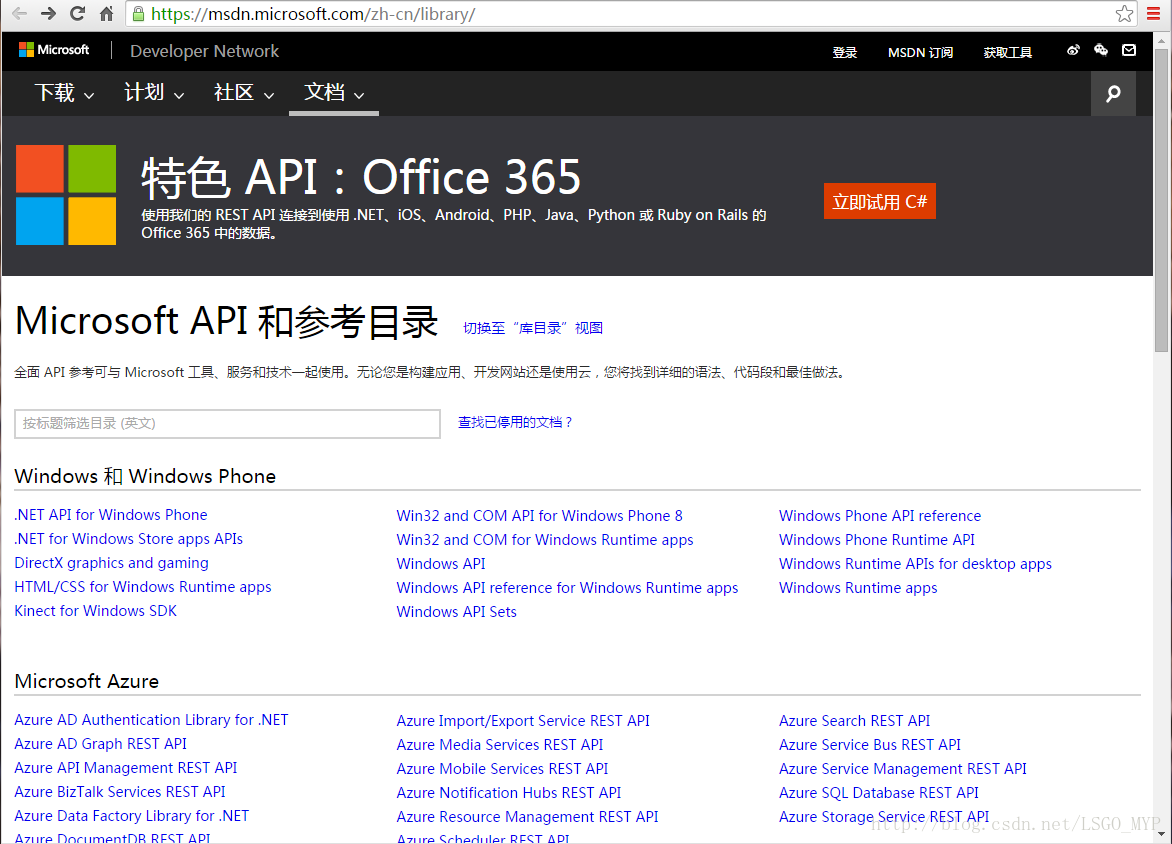Open Windows Phone API reference

tap(880, 515)
